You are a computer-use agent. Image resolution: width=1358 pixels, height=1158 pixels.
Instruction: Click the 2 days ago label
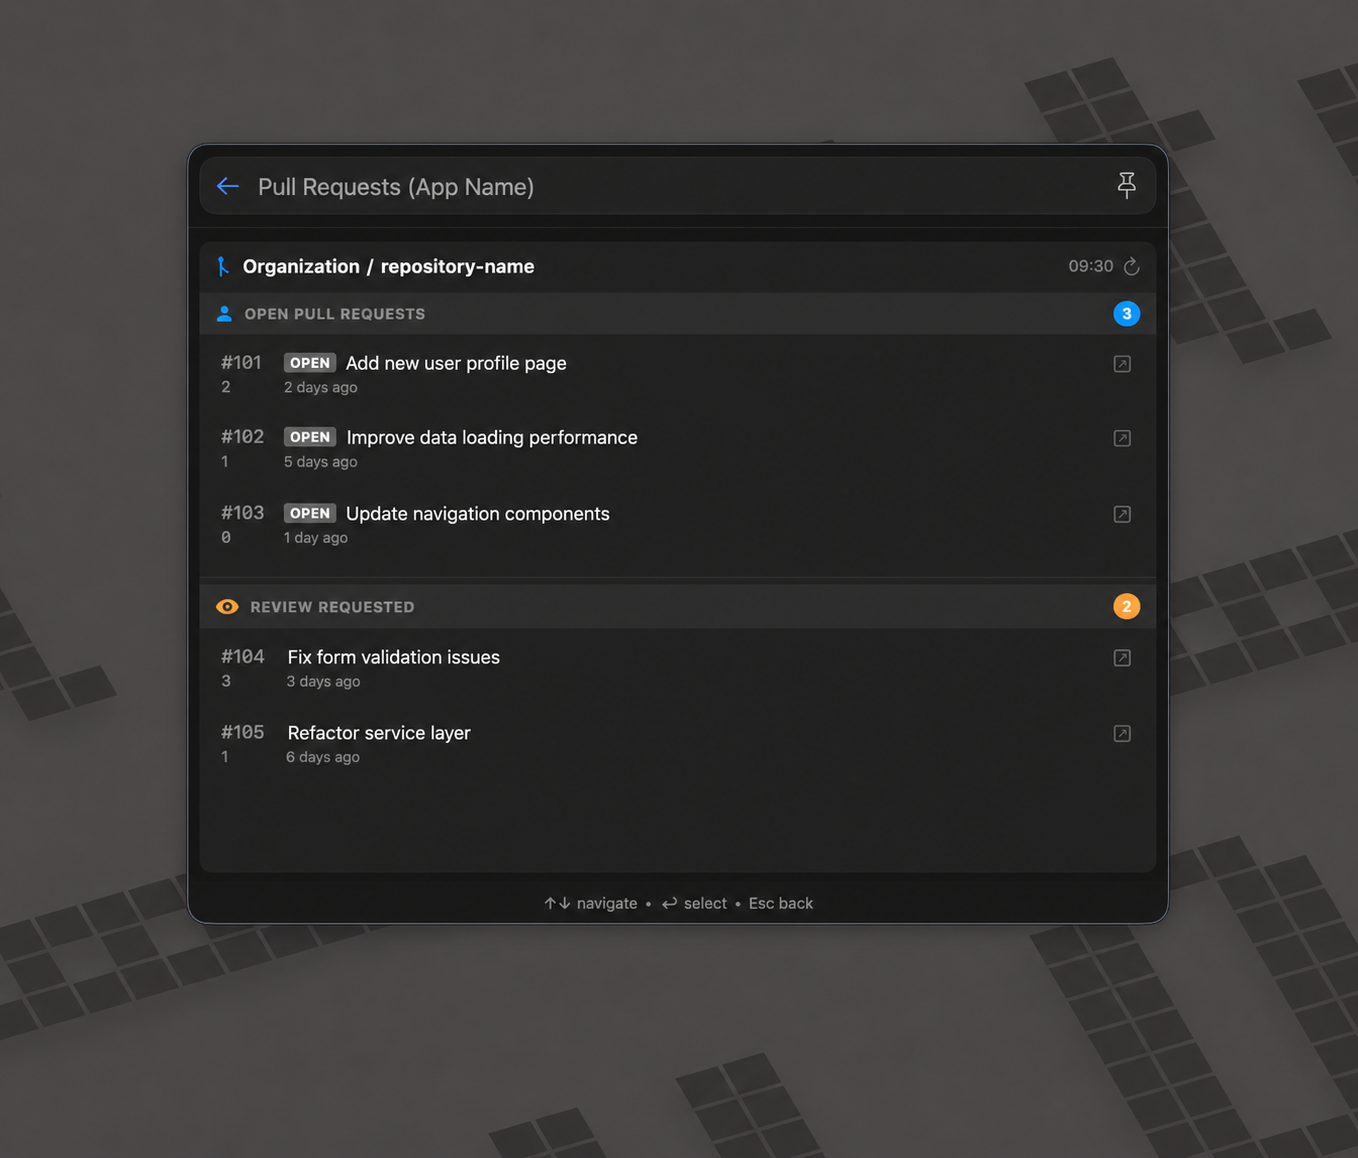coord(320,387)
